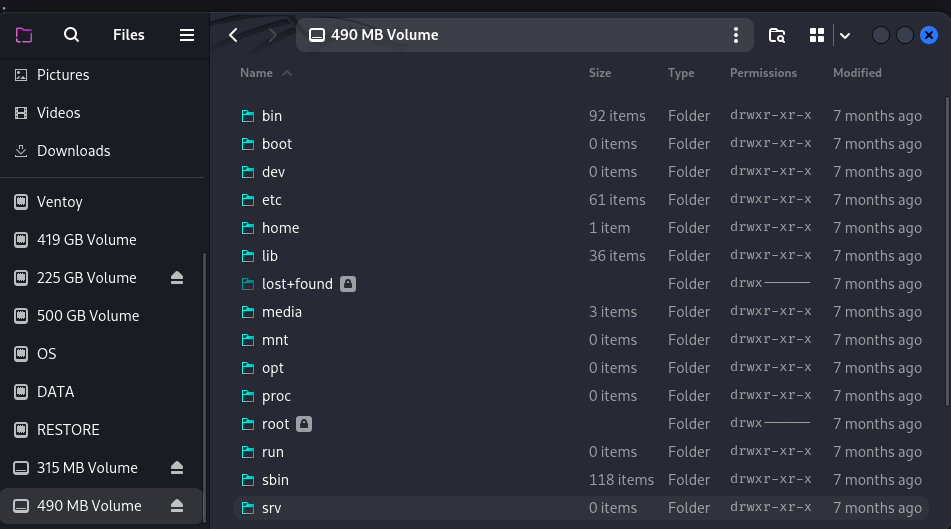Select 225 GB Volume label in sidebar
951x529 pixels.
(87, 278)
